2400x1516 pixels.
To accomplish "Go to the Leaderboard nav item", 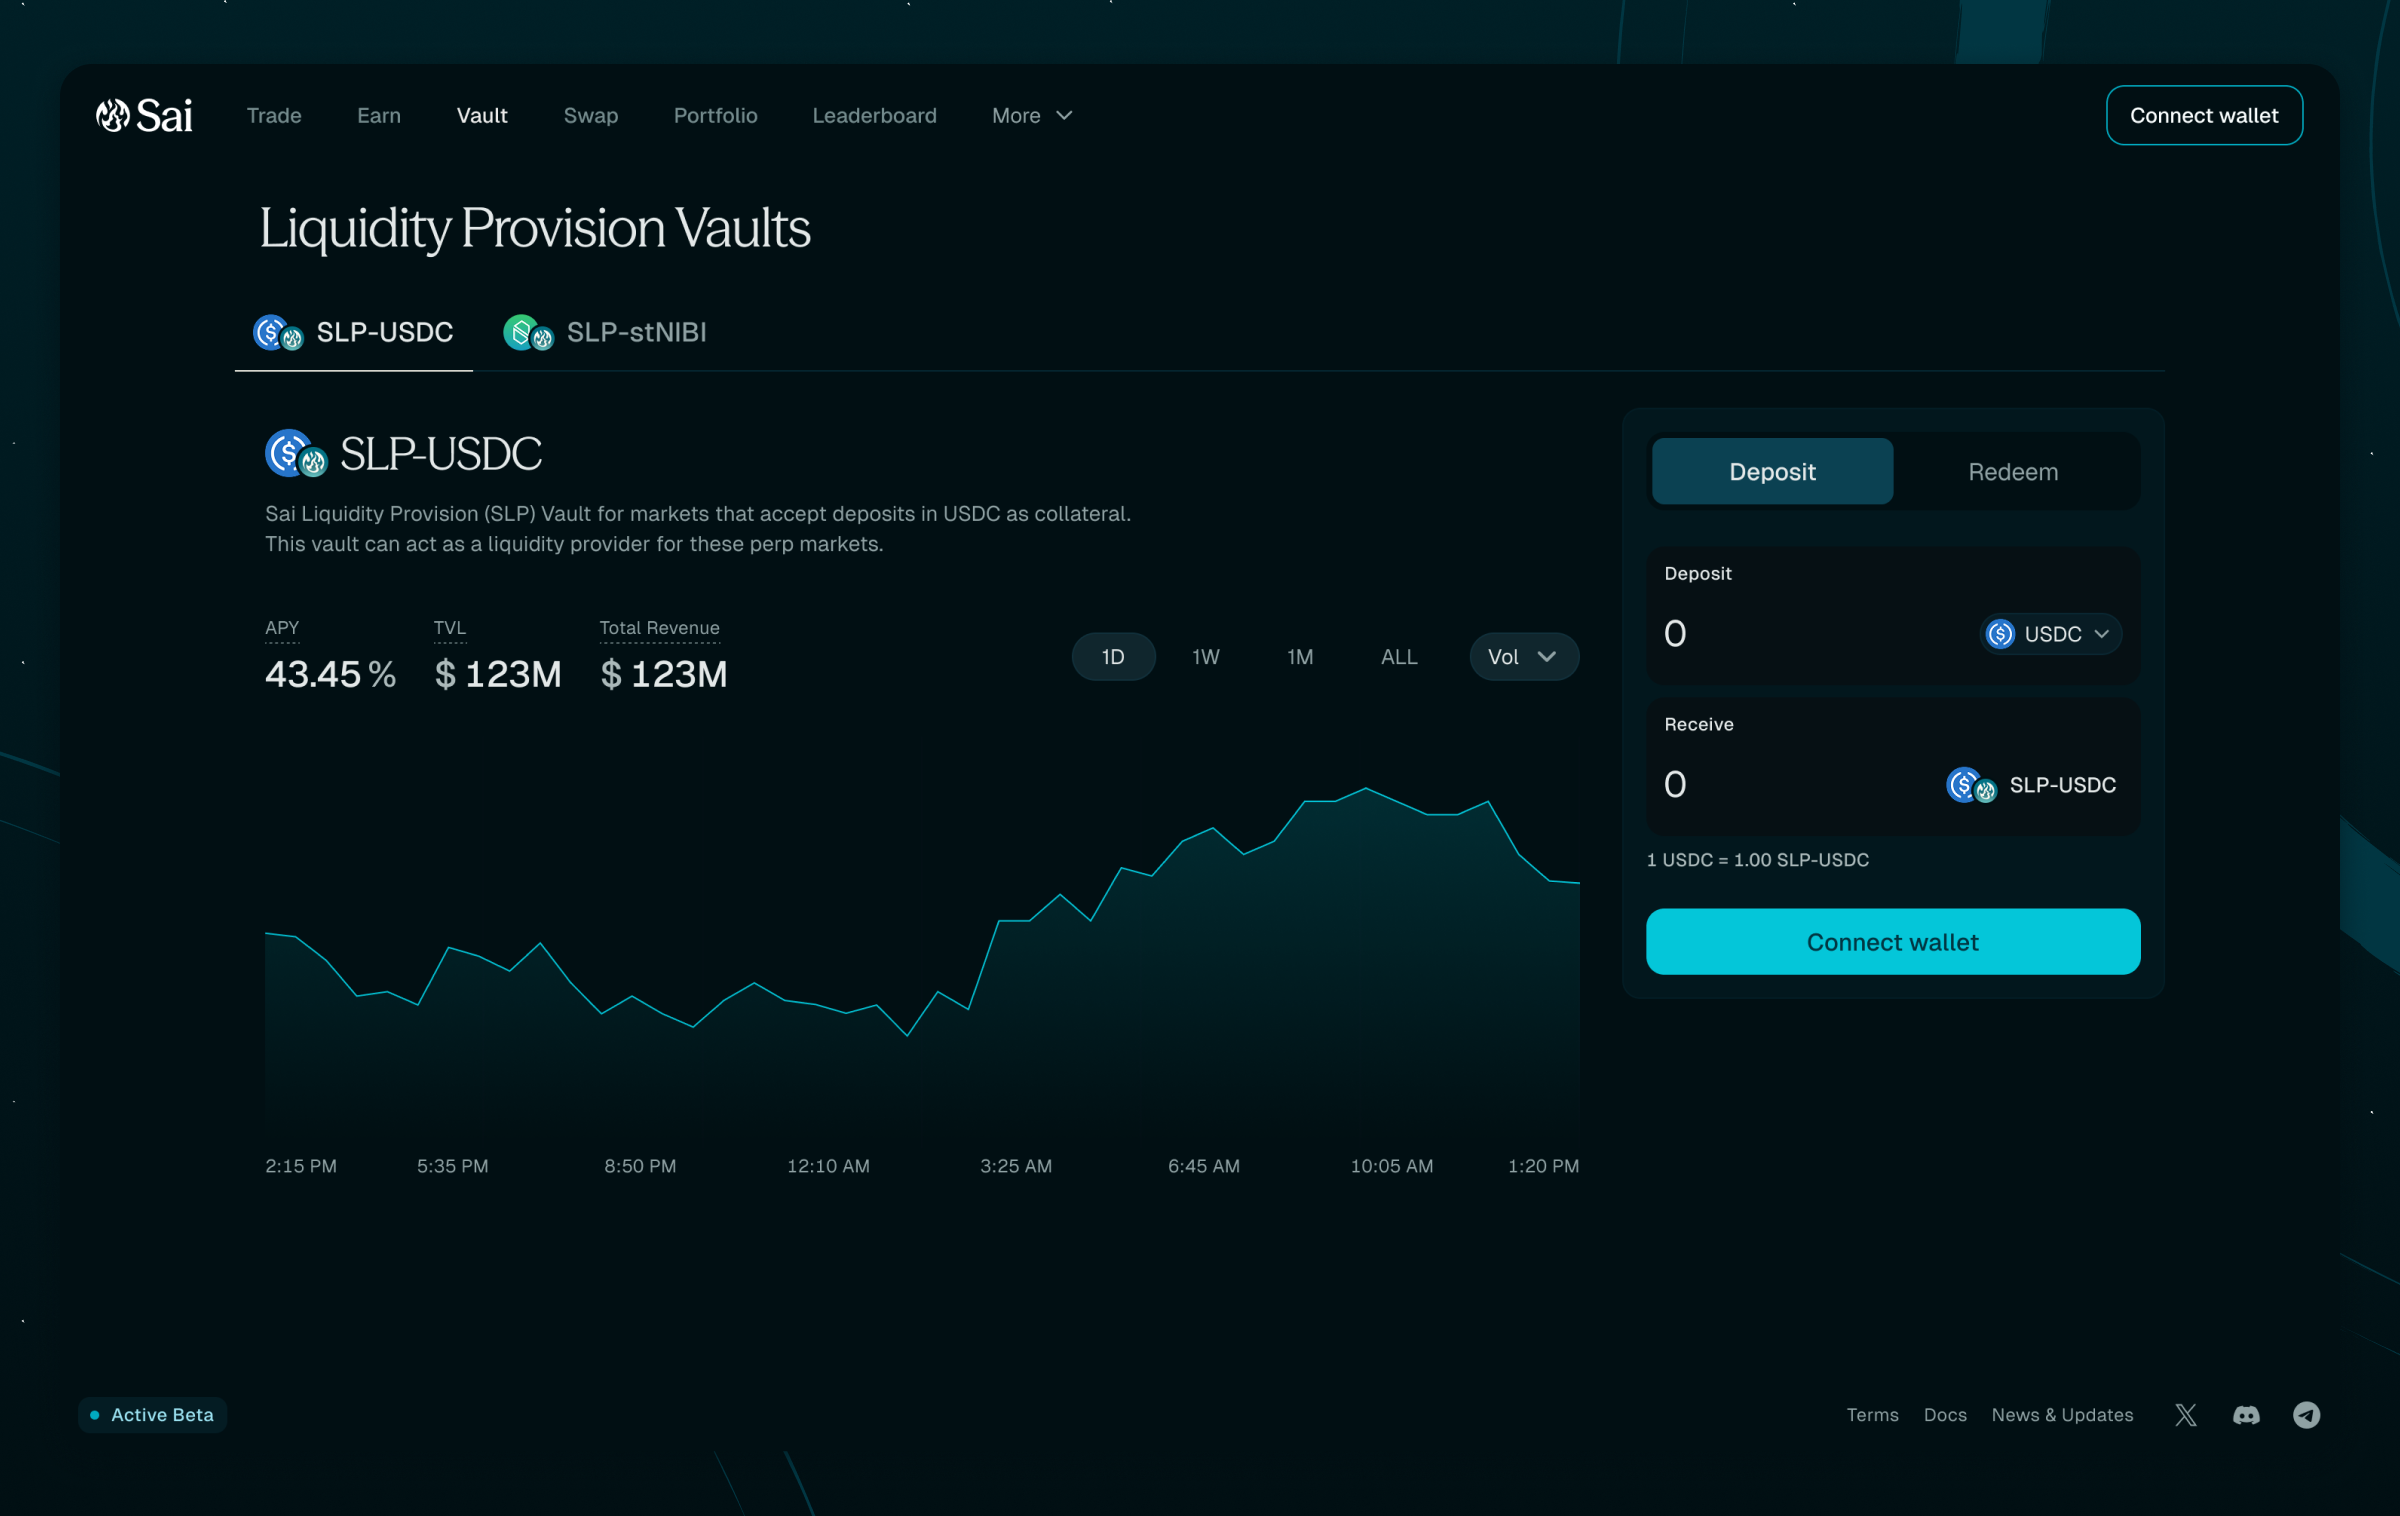I will coord(874,116).
